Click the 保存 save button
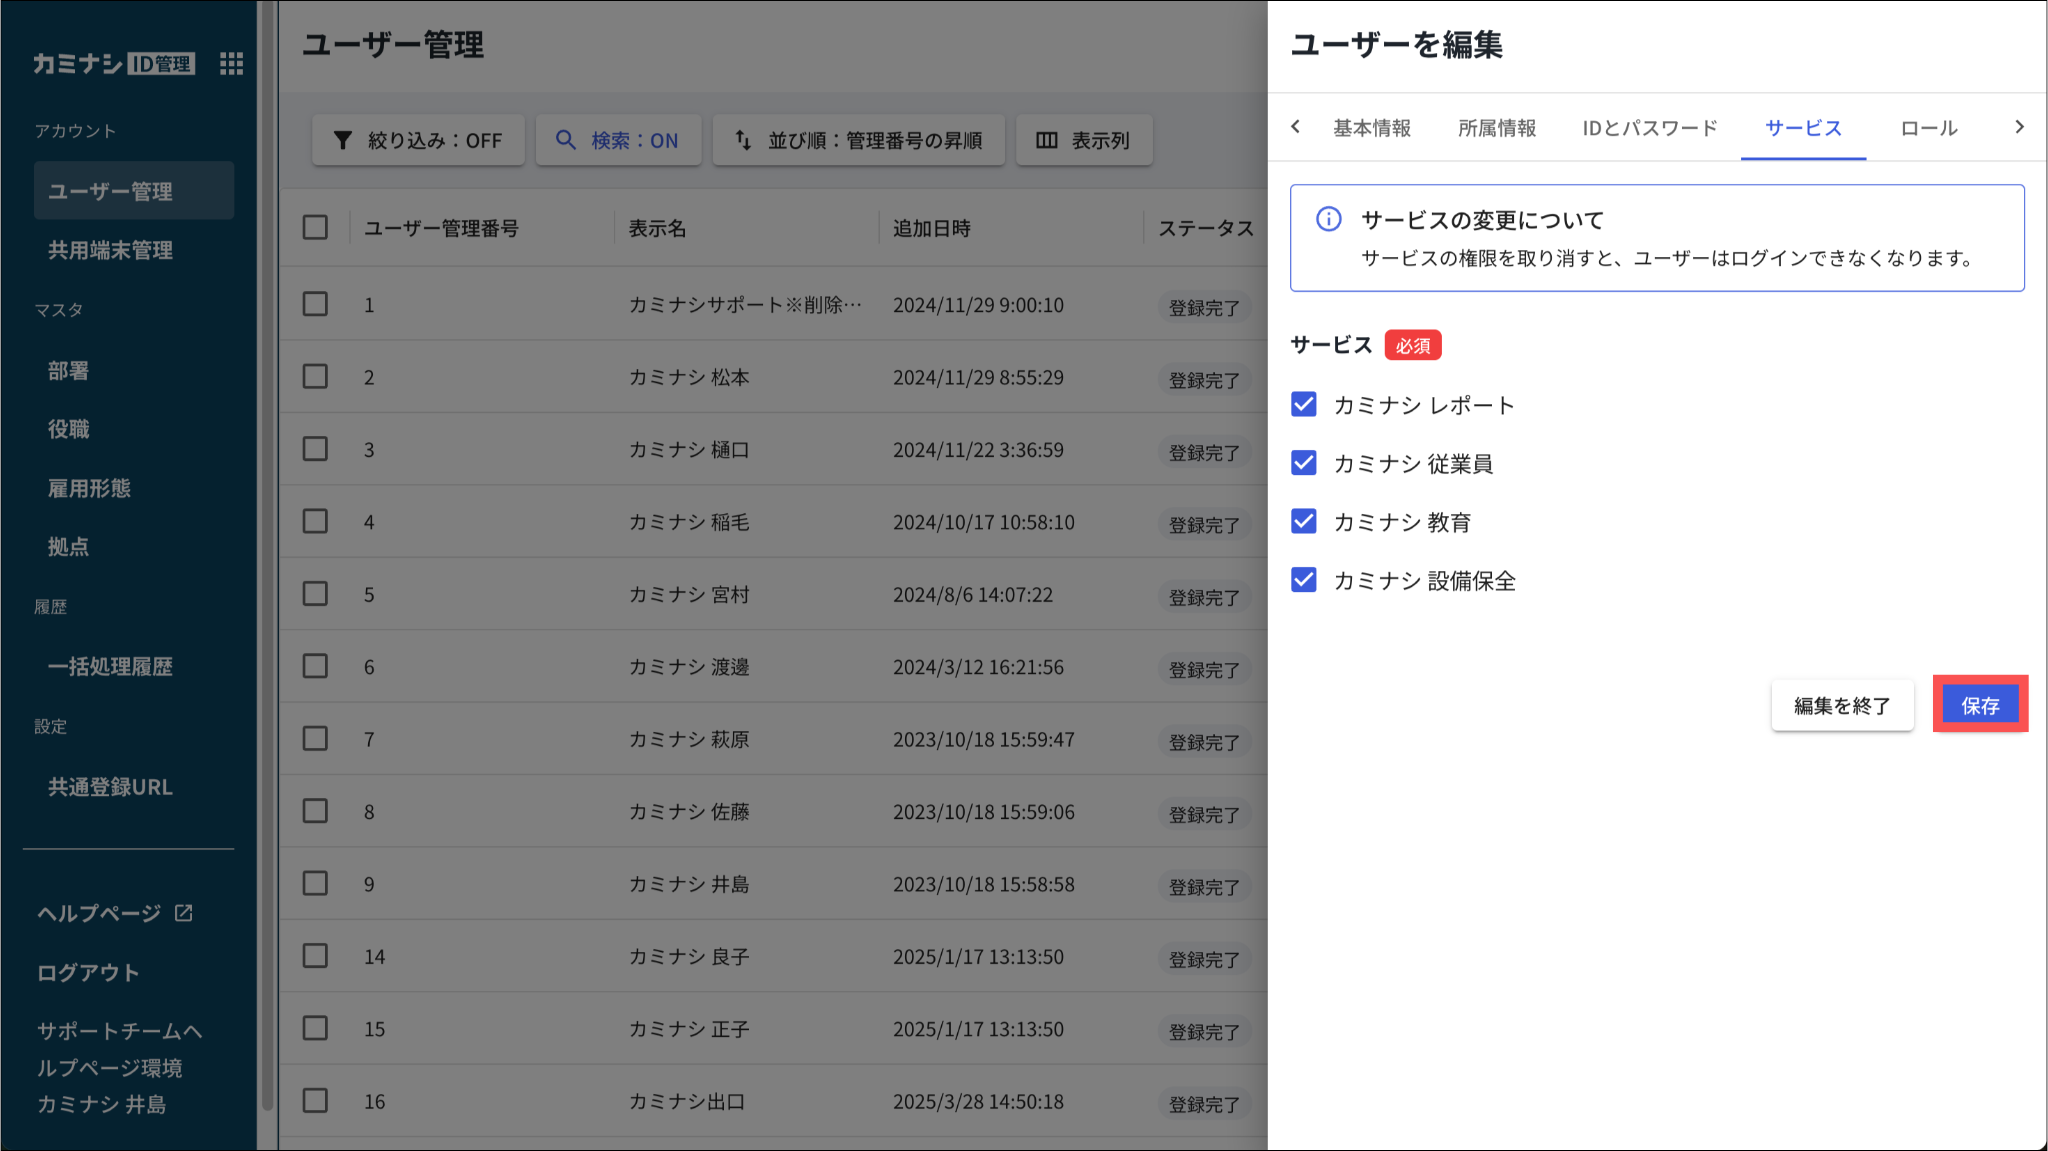The width and height of the screenshot is (2048, 1151). click(1979, 705)
